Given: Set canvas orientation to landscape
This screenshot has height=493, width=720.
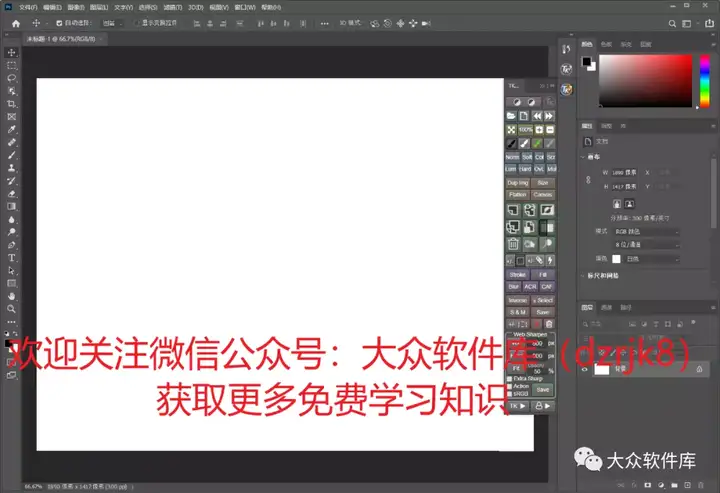Looking at the screenshot, I should coord(630,203).
